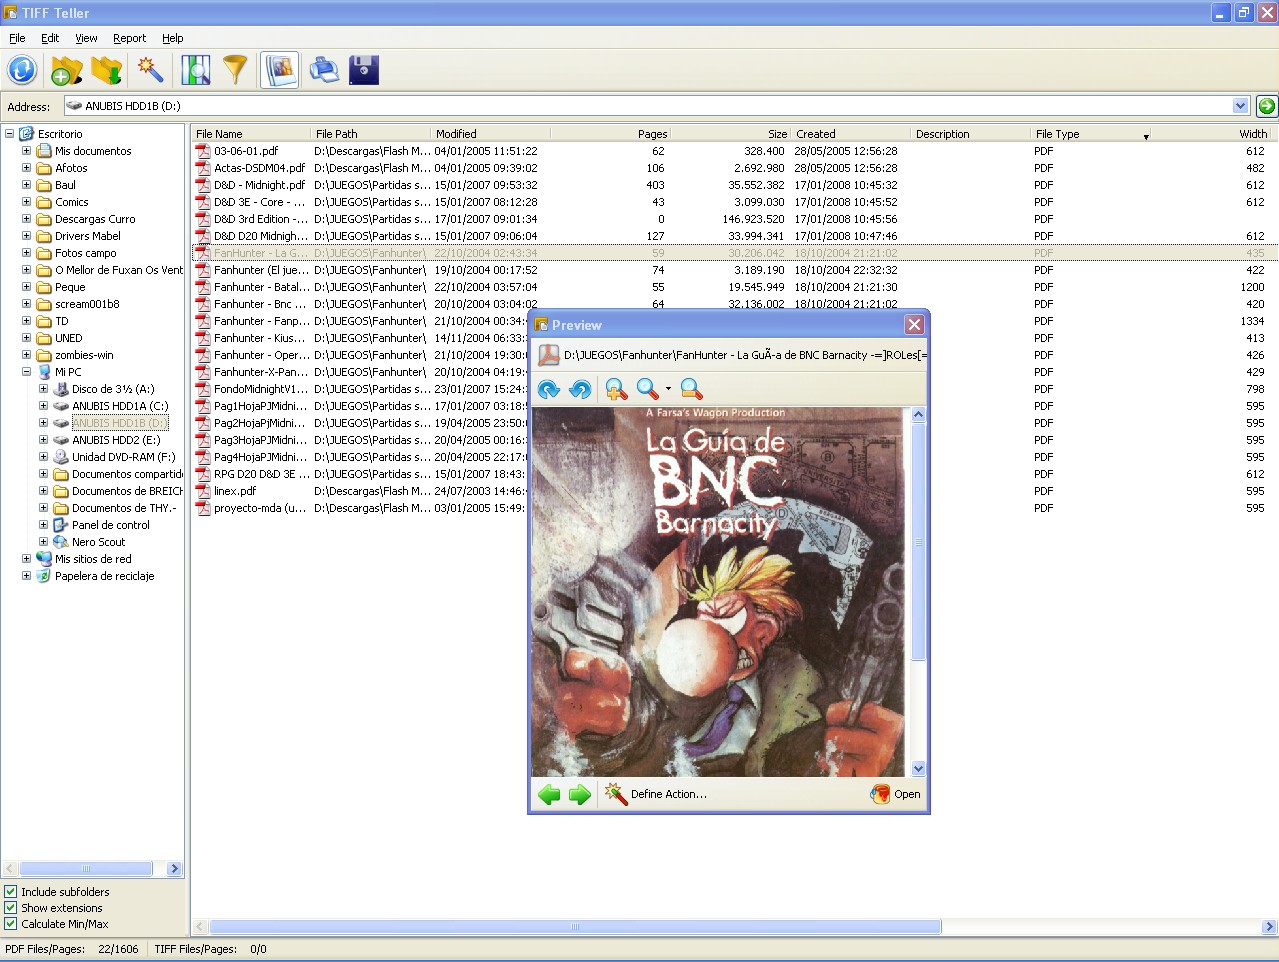Close the Preview window
The image size is (1279, 962).
[914, 325]
